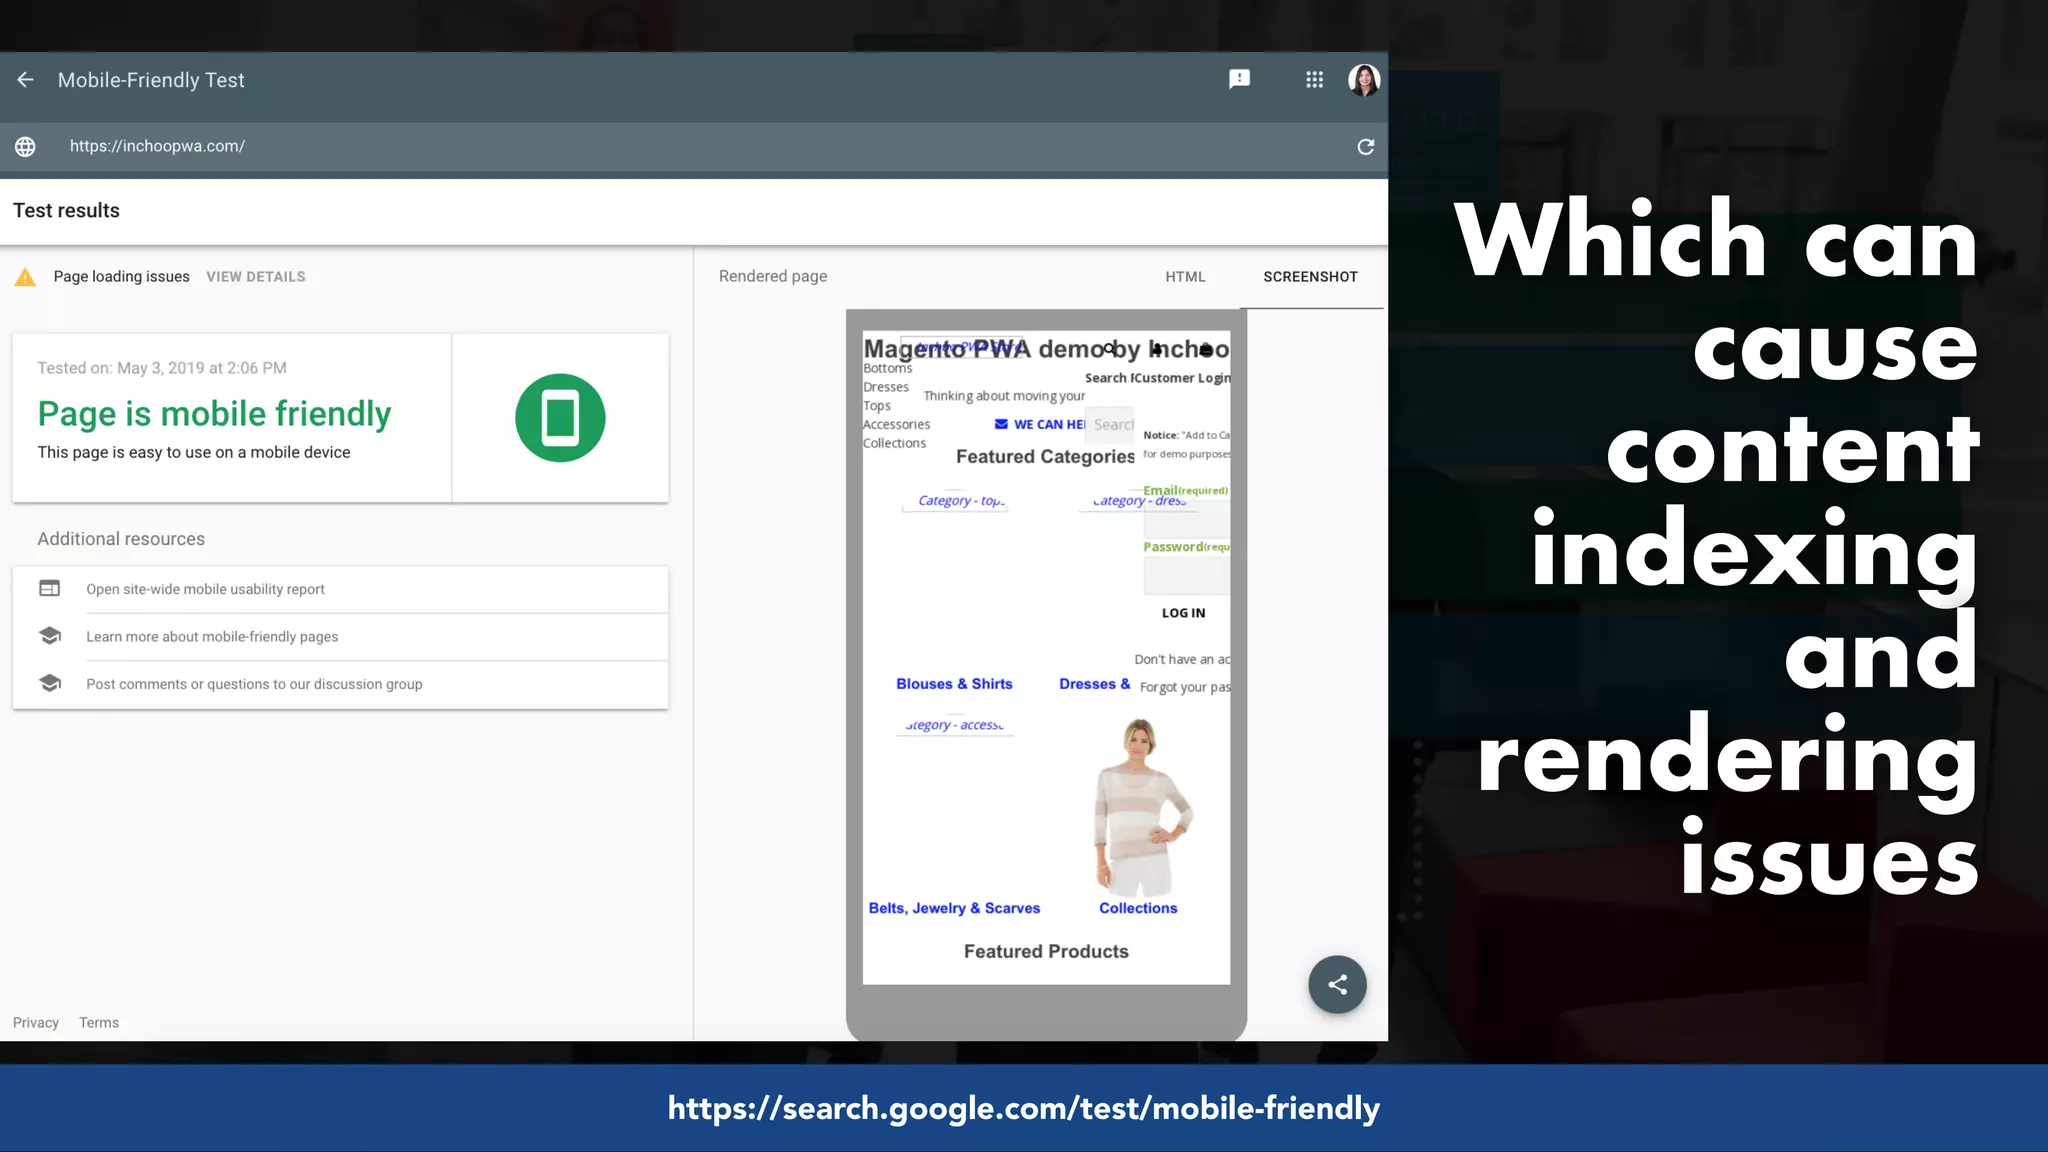This screenshot has height=1152, width=2048.
Task: Open site-wide mobile usability report
Action: (x=340, y=589)
